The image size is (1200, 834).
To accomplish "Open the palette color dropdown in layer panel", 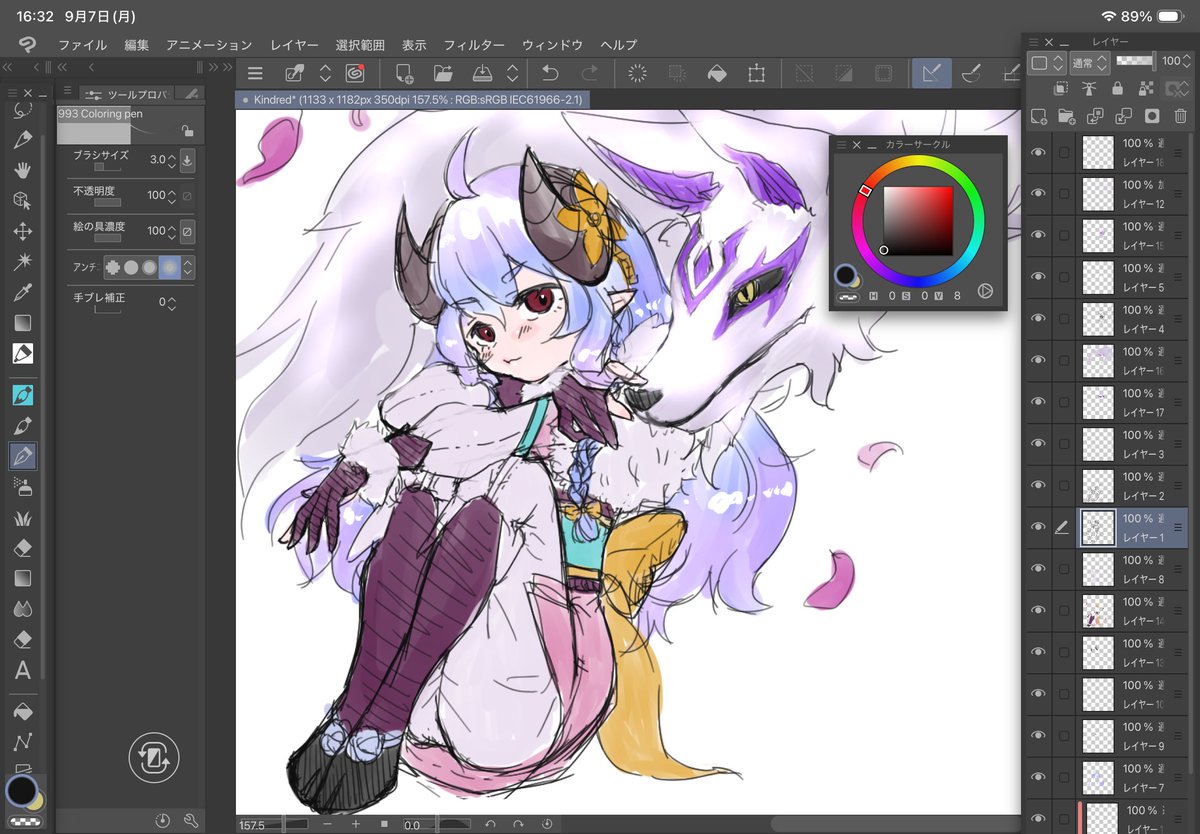I will click(1047, 63).
